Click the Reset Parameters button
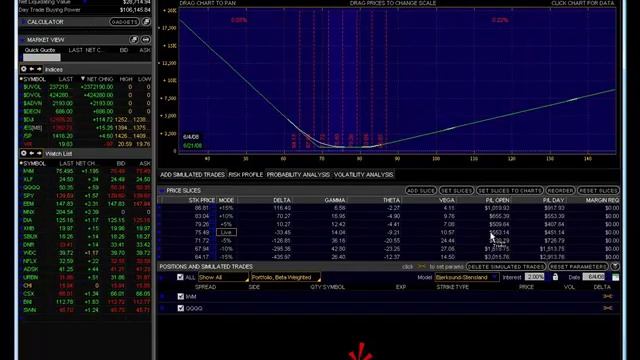Image resolution: width=640 pixels, height=360 pixels. point(578,267)
